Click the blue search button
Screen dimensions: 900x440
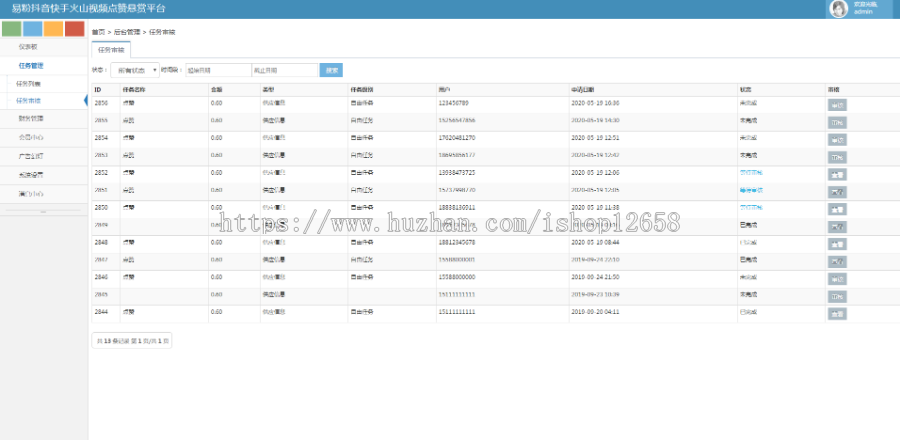(331, 70)
